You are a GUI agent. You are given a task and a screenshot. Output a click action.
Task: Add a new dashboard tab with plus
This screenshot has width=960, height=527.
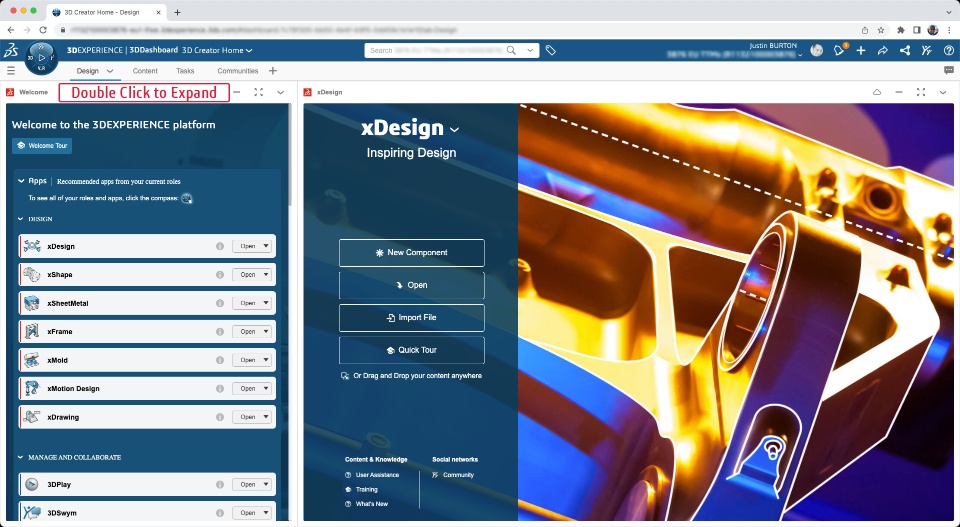tap(272, 71)
